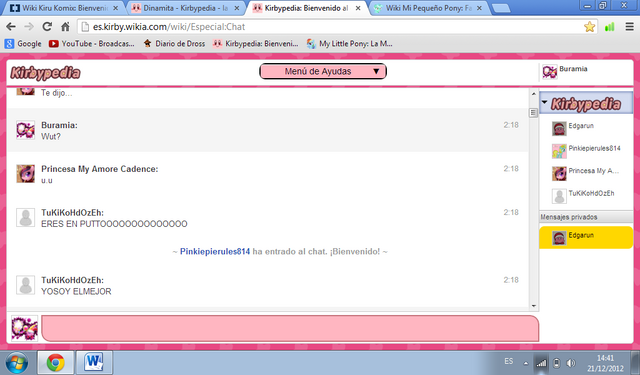Switch to Wiki Kiru Komic tab
The image size is (640, 375).
(63, 8)
